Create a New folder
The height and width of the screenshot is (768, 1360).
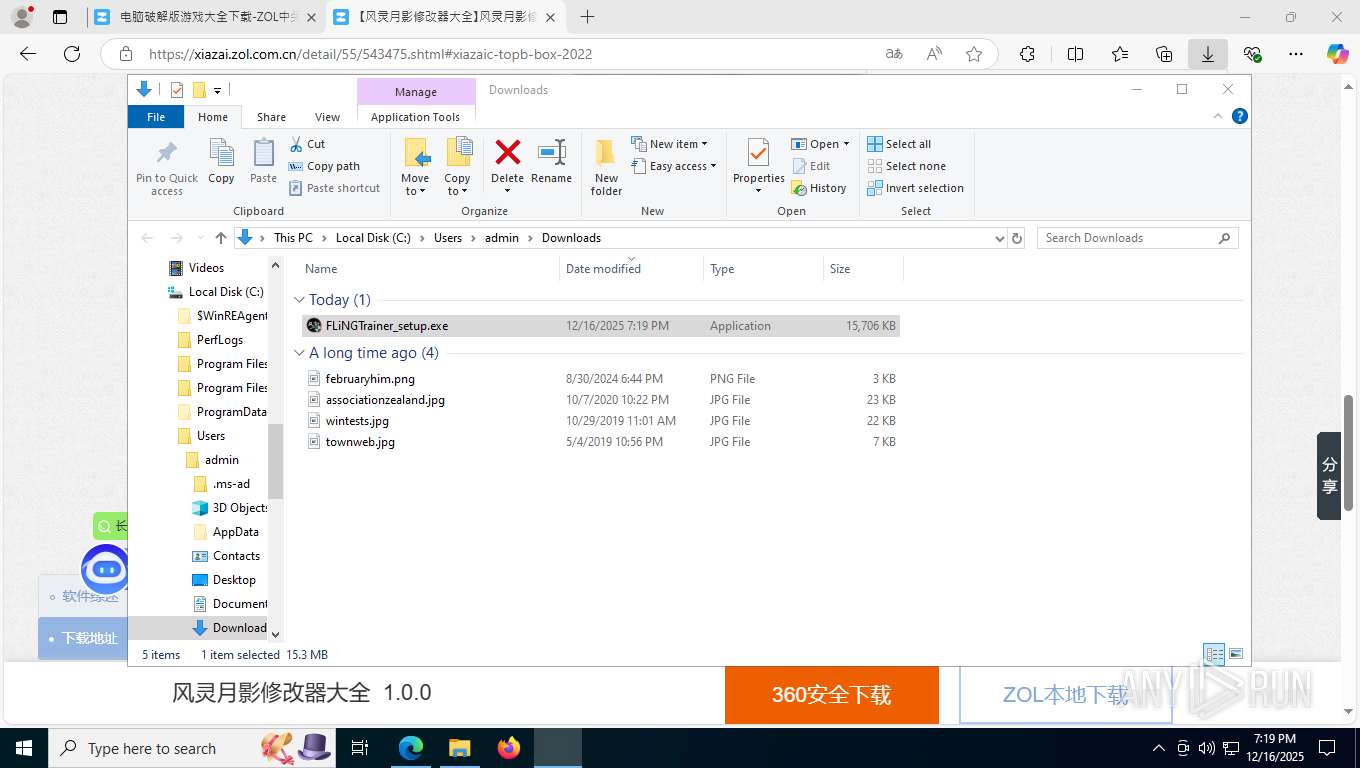click(606, 167)
